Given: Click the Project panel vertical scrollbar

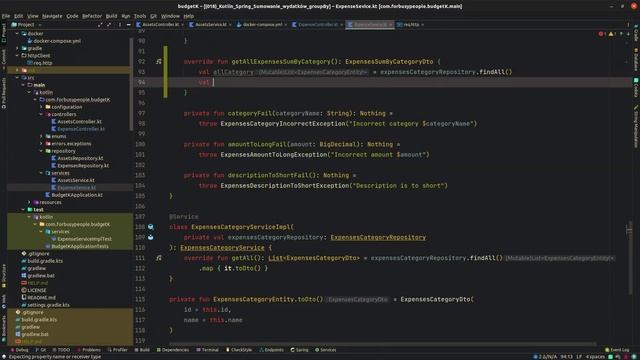Looking at the screenshot, I should 131,84.
